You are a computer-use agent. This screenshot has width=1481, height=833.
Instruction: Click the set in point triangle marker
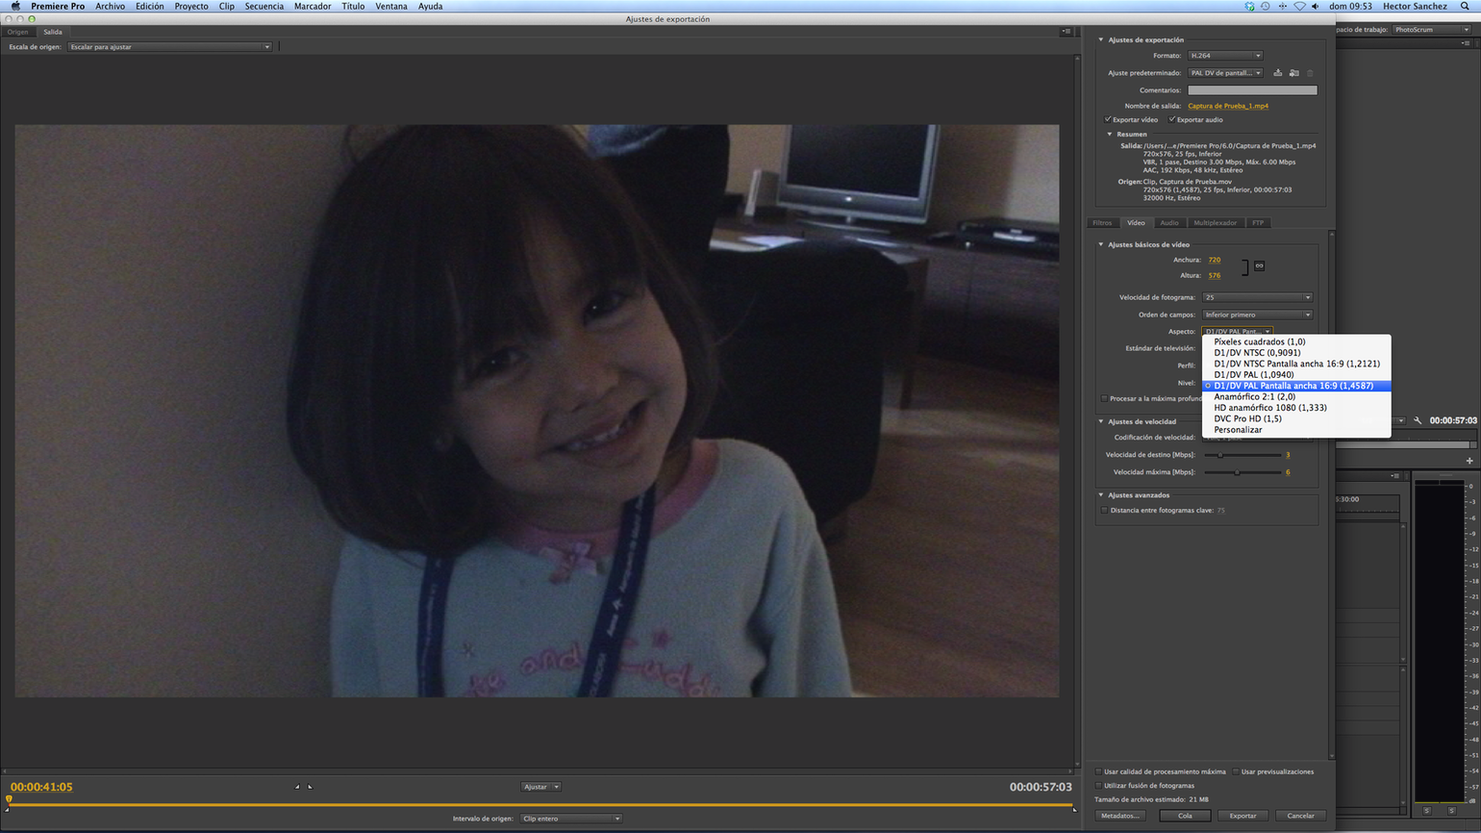(x=297, y=787)
